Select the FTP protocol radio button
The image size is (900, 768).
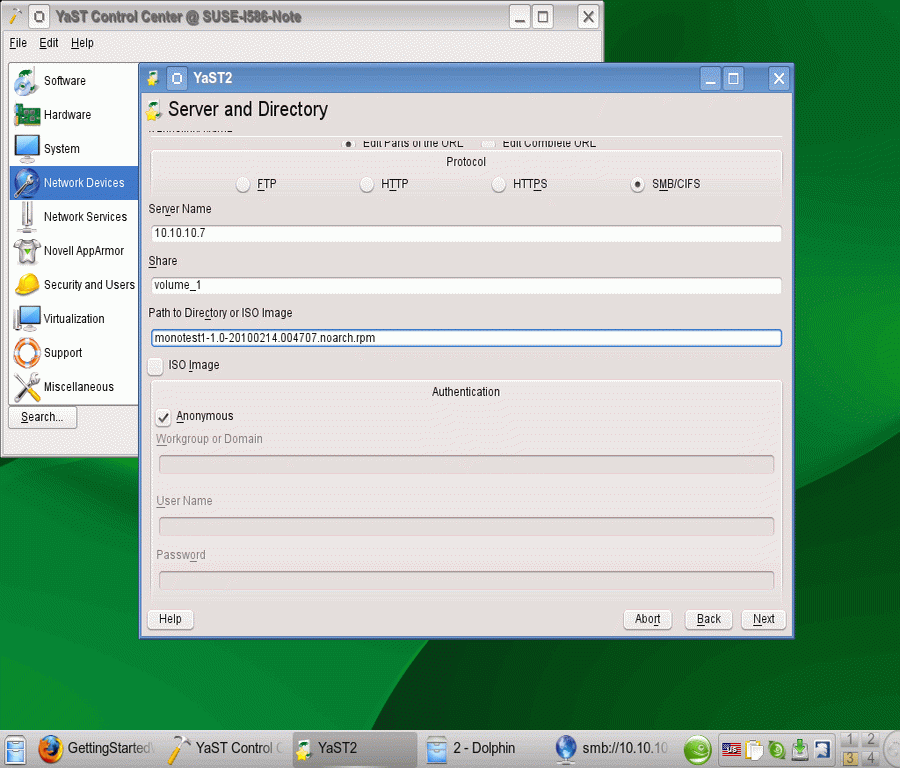[243, 184]
